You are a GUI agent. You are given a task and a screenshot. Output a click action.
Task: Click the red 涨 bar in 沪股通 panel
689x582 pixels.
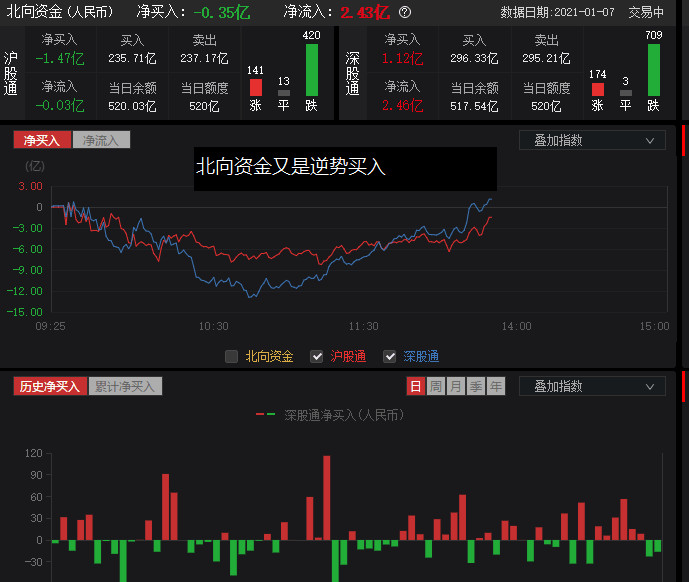click(x=256, y=88)
